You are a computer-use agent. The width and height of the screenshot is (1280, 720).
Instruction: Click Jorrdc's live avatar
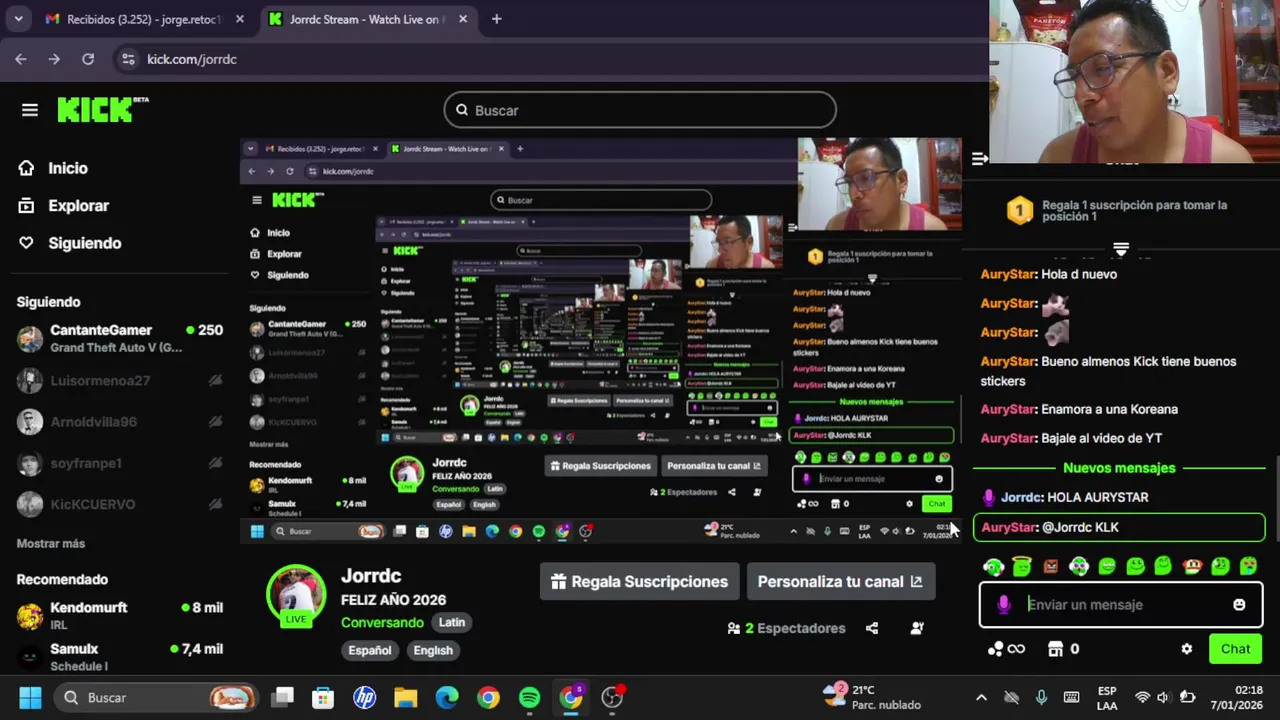[x=296, y=596]
